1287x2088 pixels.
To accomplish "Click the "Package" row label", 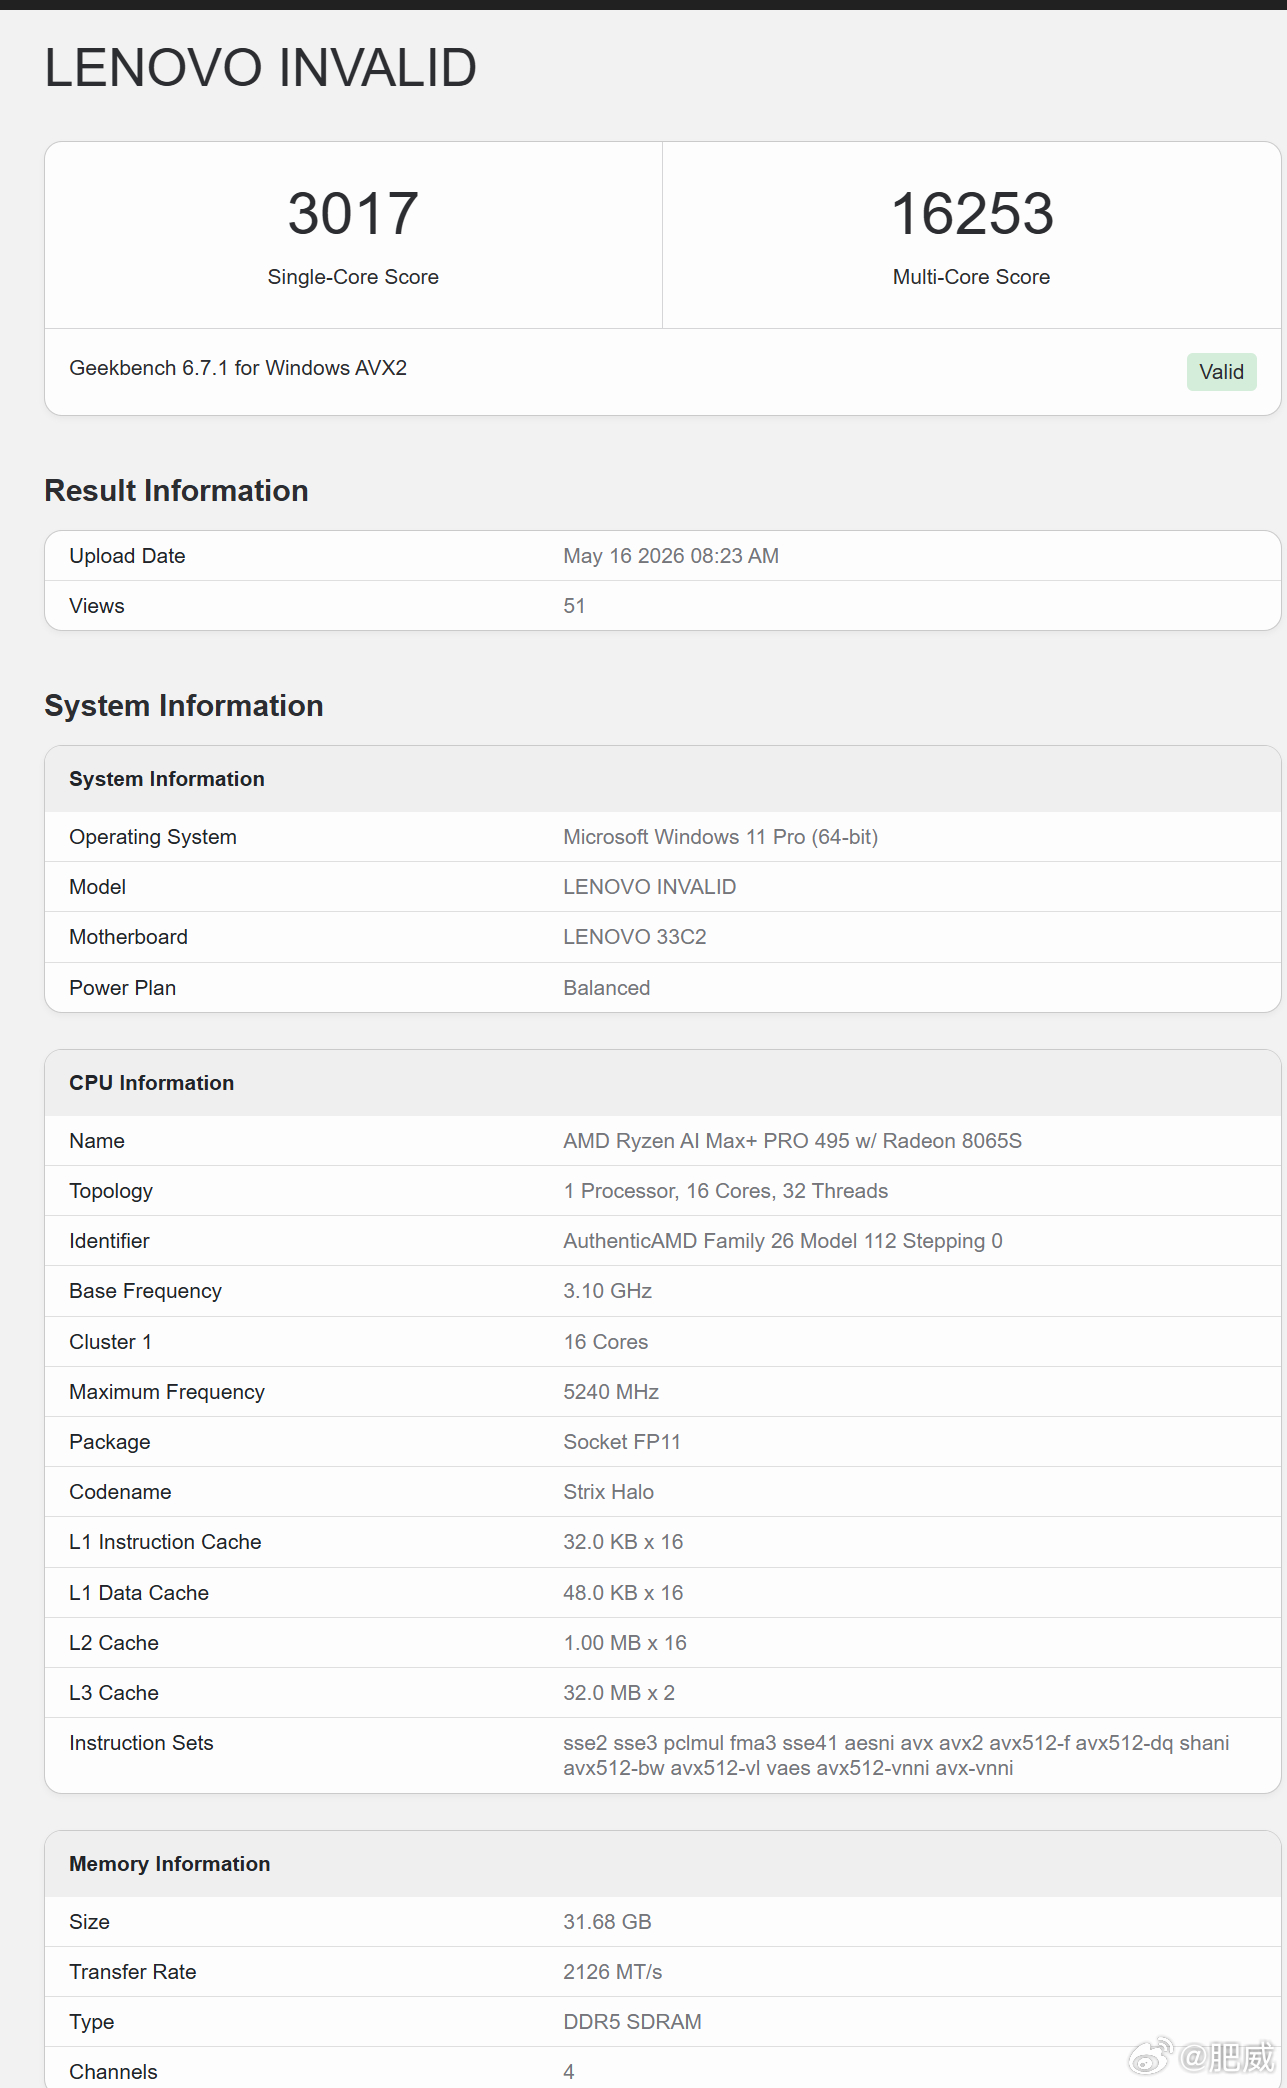I will (x=110, y=1442).
